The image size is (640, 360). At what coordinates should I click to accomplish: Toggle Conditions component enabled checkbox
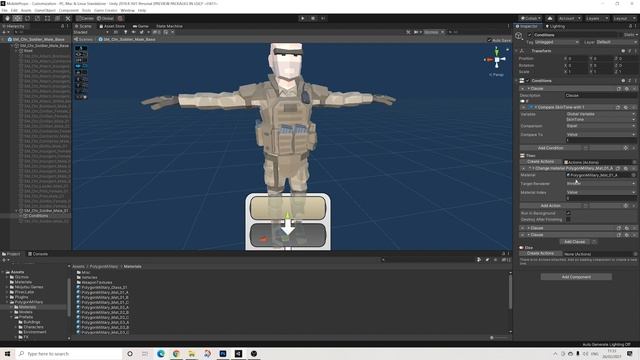pos(528,81)
